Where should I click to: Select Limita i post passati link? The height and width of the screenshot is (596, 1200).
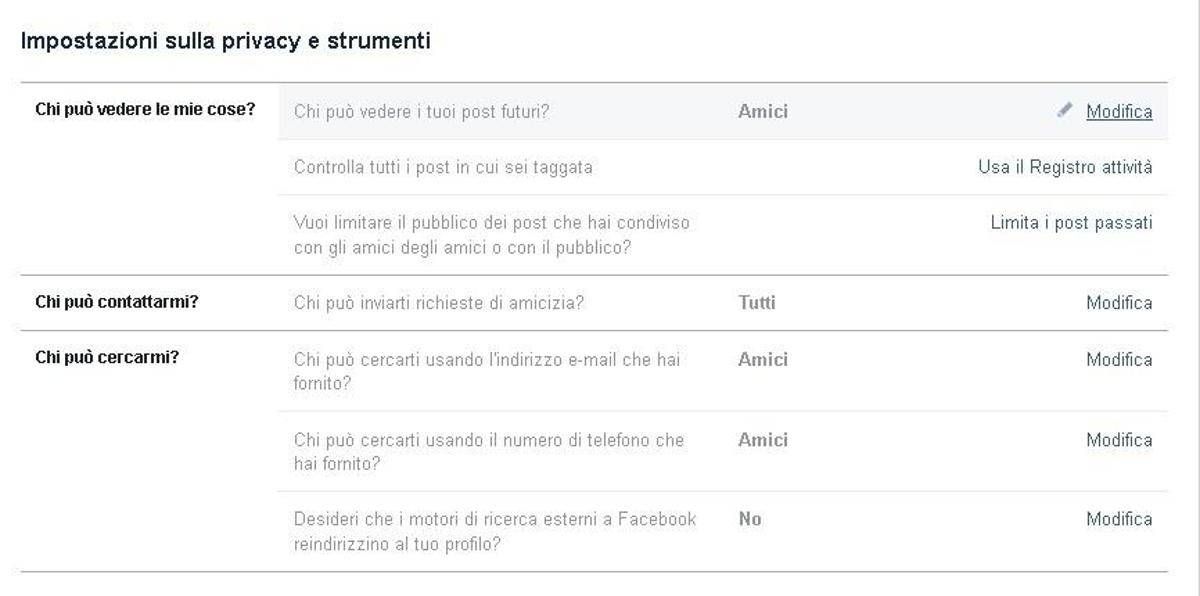[1071, 223]
